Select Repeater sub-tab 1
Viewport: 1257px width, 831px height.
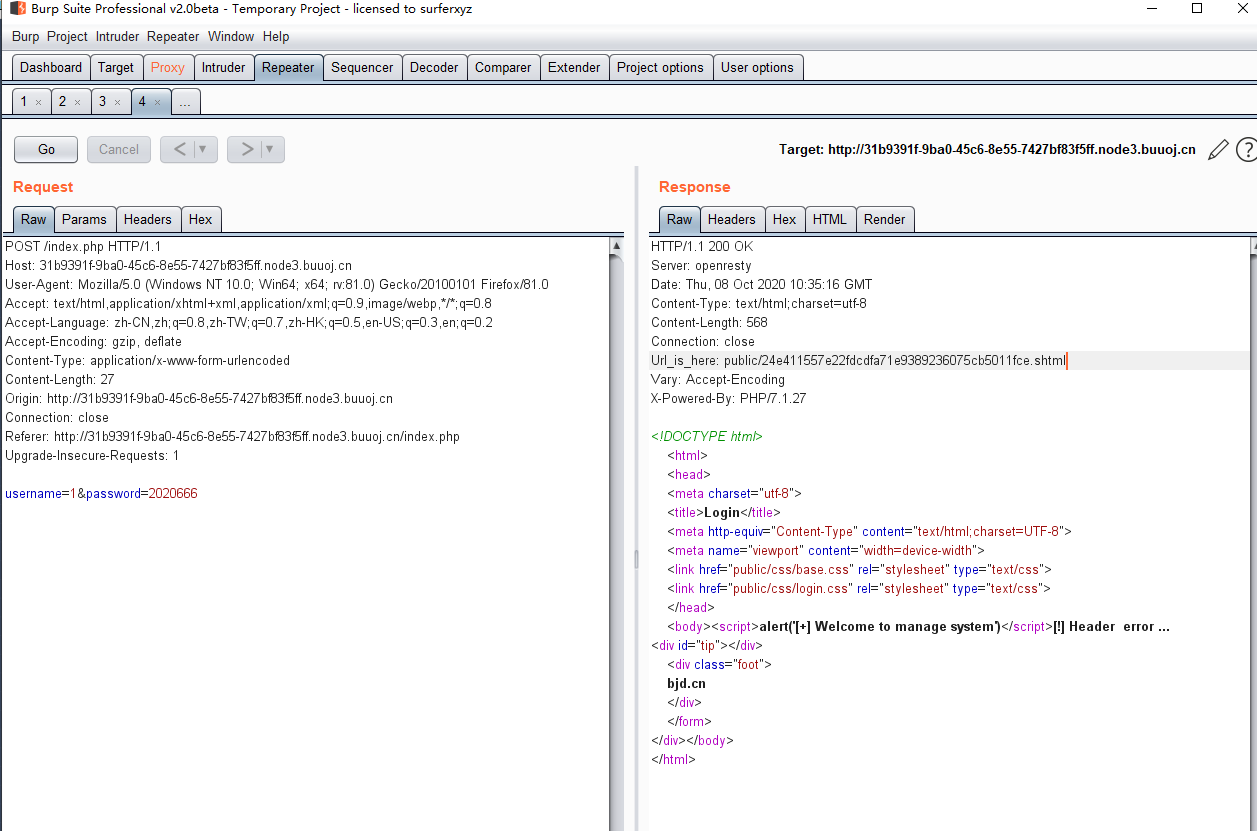[23, 102]
